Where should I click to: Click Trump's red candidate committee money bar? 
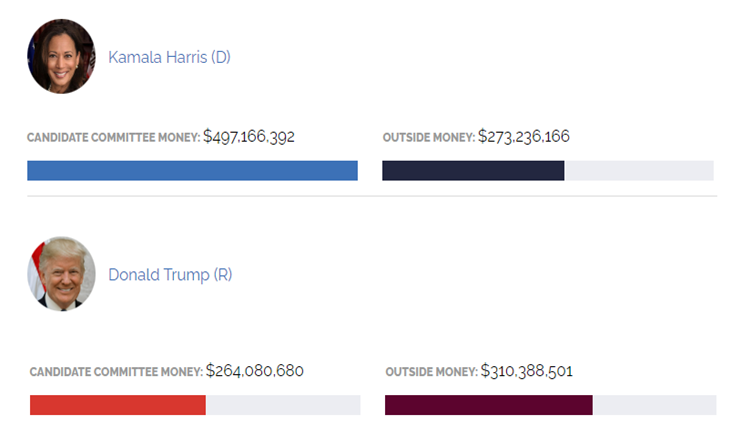(x=118, y=405)
